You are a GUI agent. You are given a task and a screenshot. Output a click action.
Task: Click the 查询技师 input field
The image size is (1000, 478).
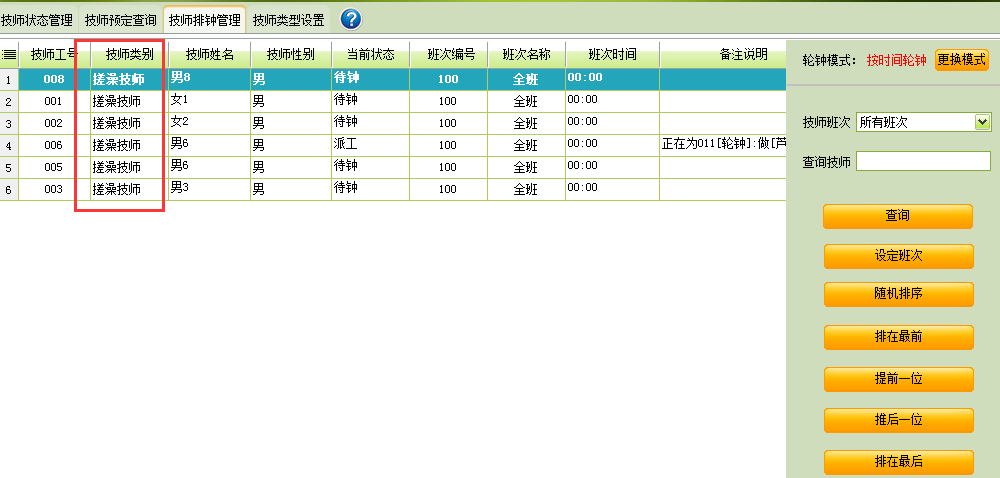(922, 161)
